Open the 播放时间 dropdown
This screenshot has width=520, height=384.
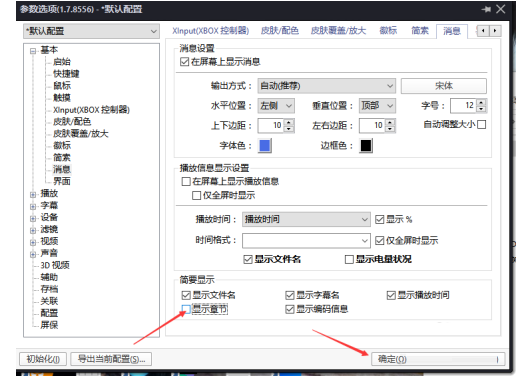coord(306,219)
